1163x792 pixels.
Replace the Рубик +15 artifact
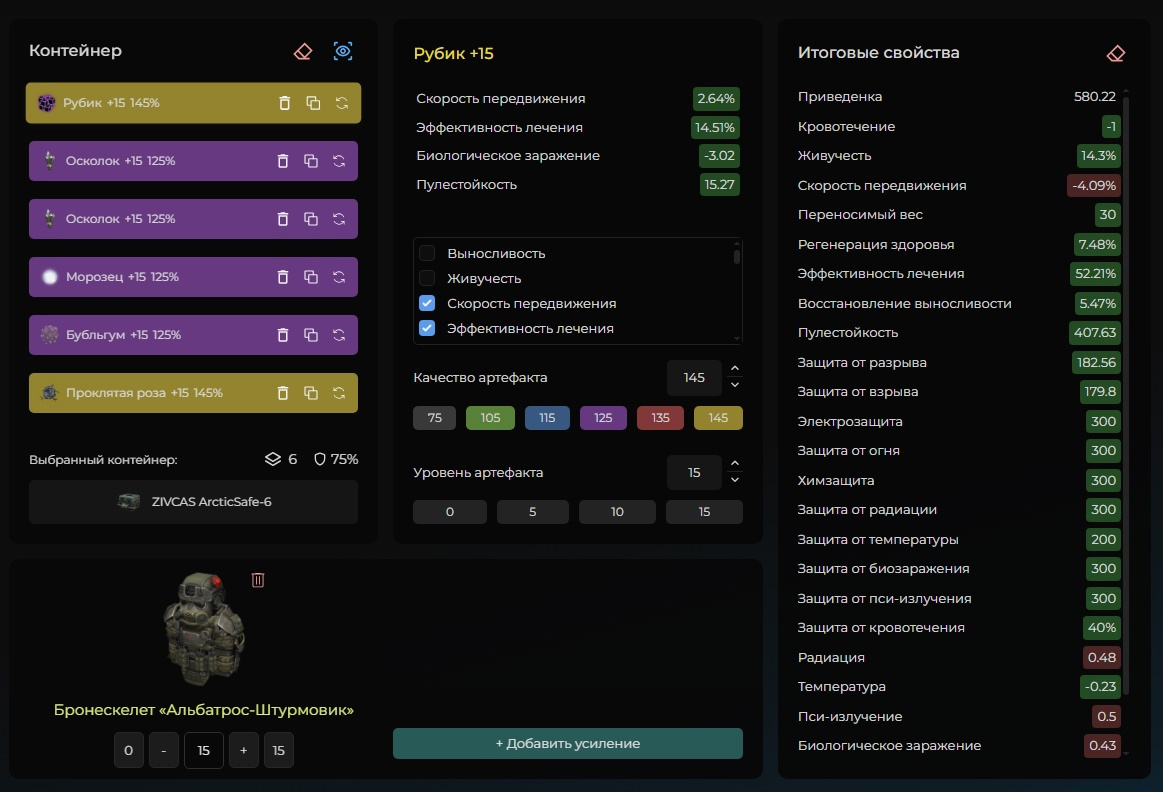coord(342,103)
